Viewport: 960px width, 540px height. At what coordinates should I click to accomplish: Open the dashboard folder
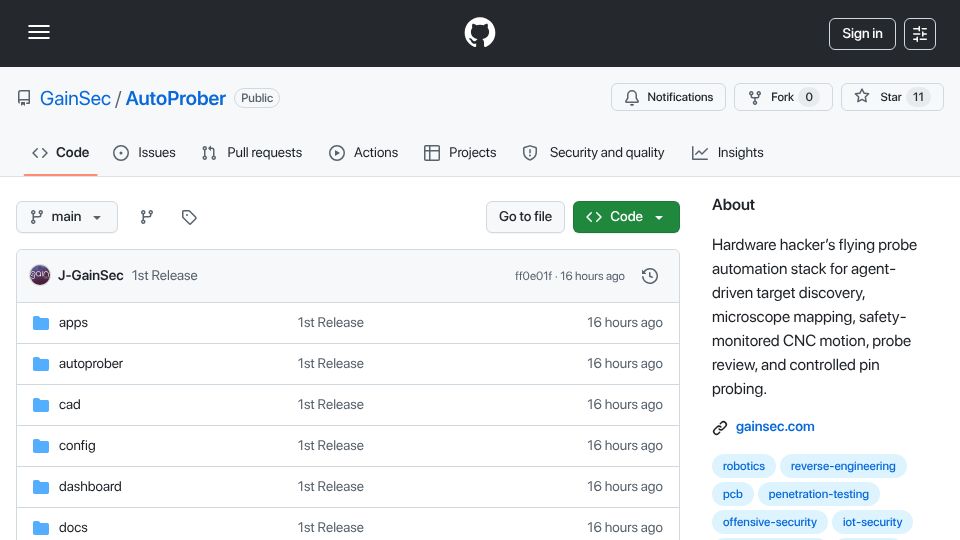coord(90,487)
